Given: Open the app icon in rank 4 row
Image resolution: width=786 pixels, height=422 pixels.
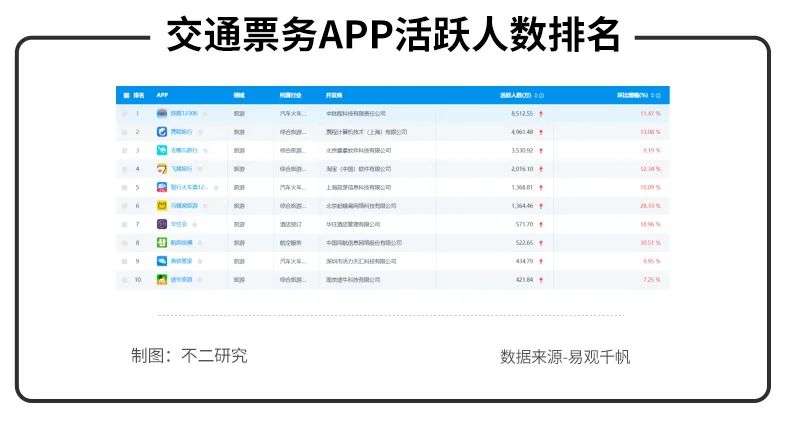Looking at the screenshot, I should [162, 169].
